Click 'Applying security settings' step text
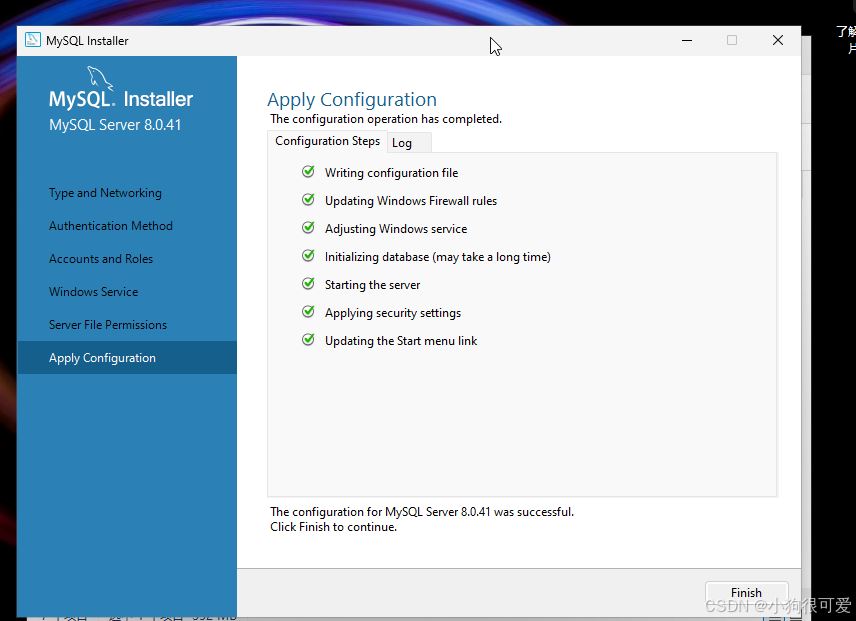Screen dimensions: 856x621 tap(393, 313)
